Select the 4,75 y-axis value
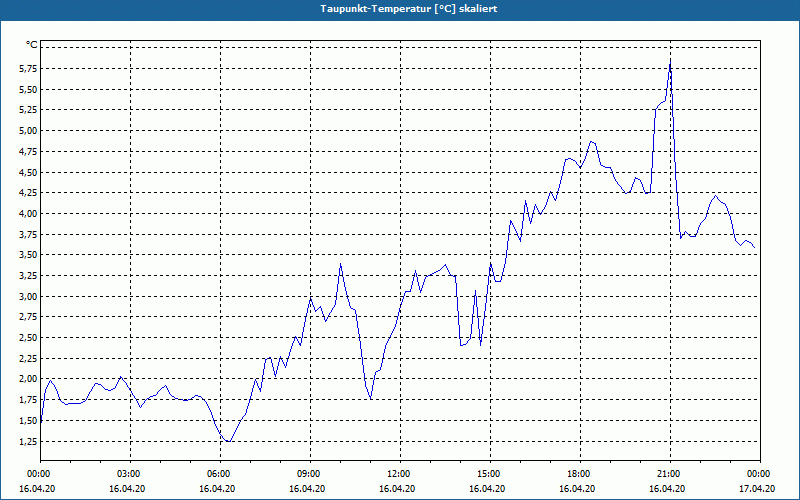Screen dimensions: 800x500 [x=28, y=152]
